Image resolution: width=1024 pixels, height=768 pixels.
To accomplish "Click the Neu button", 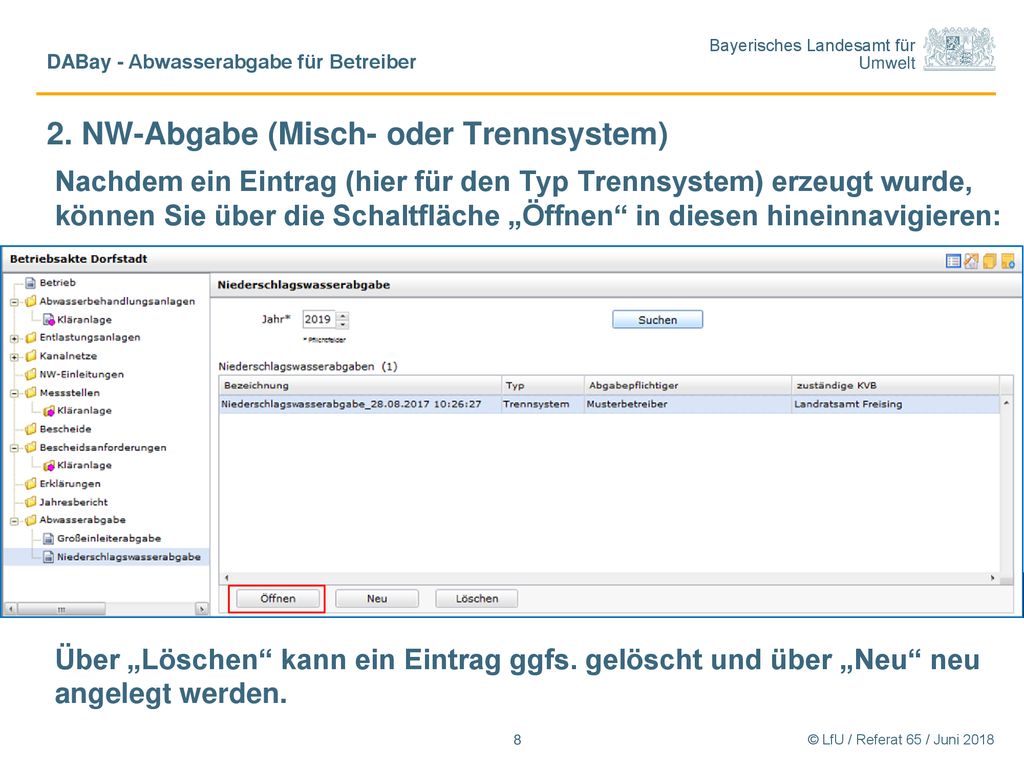I will click(377, 599).
